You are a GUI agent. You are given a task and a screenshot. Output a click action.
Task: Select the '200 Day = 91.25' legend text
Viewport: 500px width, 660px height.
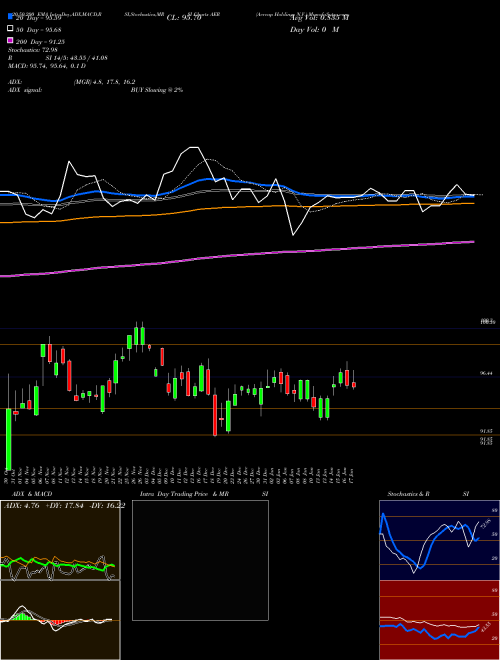(x=41, y=42)
